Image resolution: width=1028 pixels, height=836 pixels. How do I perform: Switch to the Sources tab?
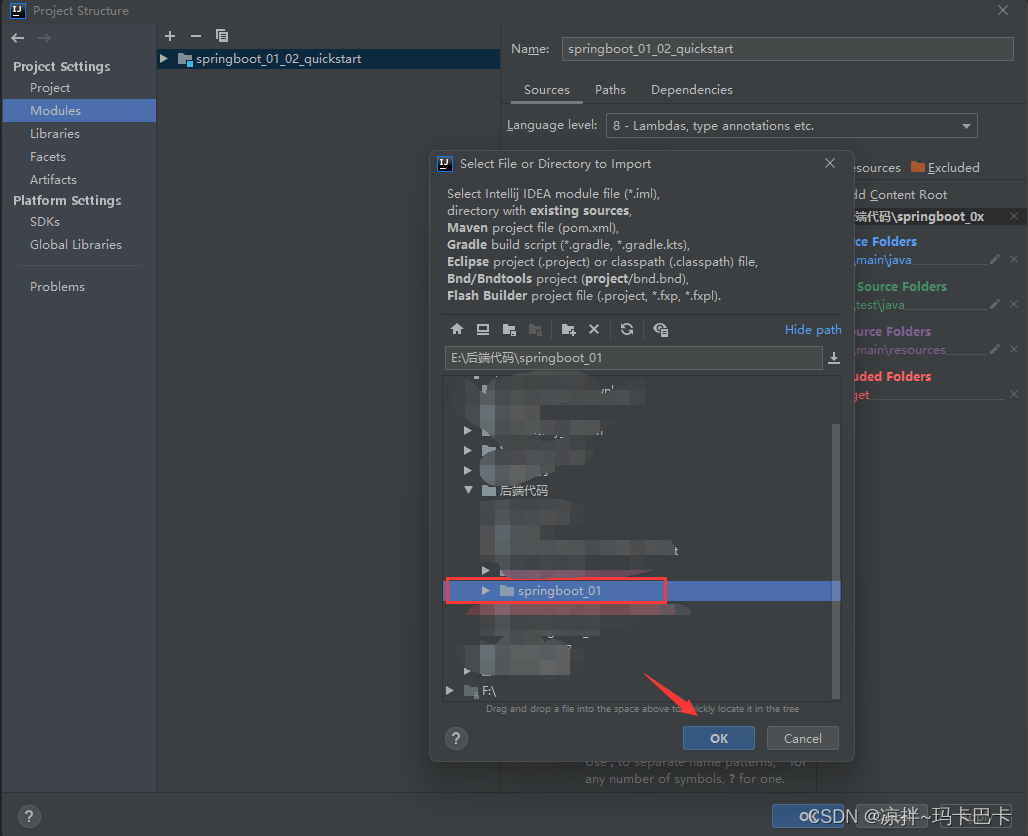(546, 90)
